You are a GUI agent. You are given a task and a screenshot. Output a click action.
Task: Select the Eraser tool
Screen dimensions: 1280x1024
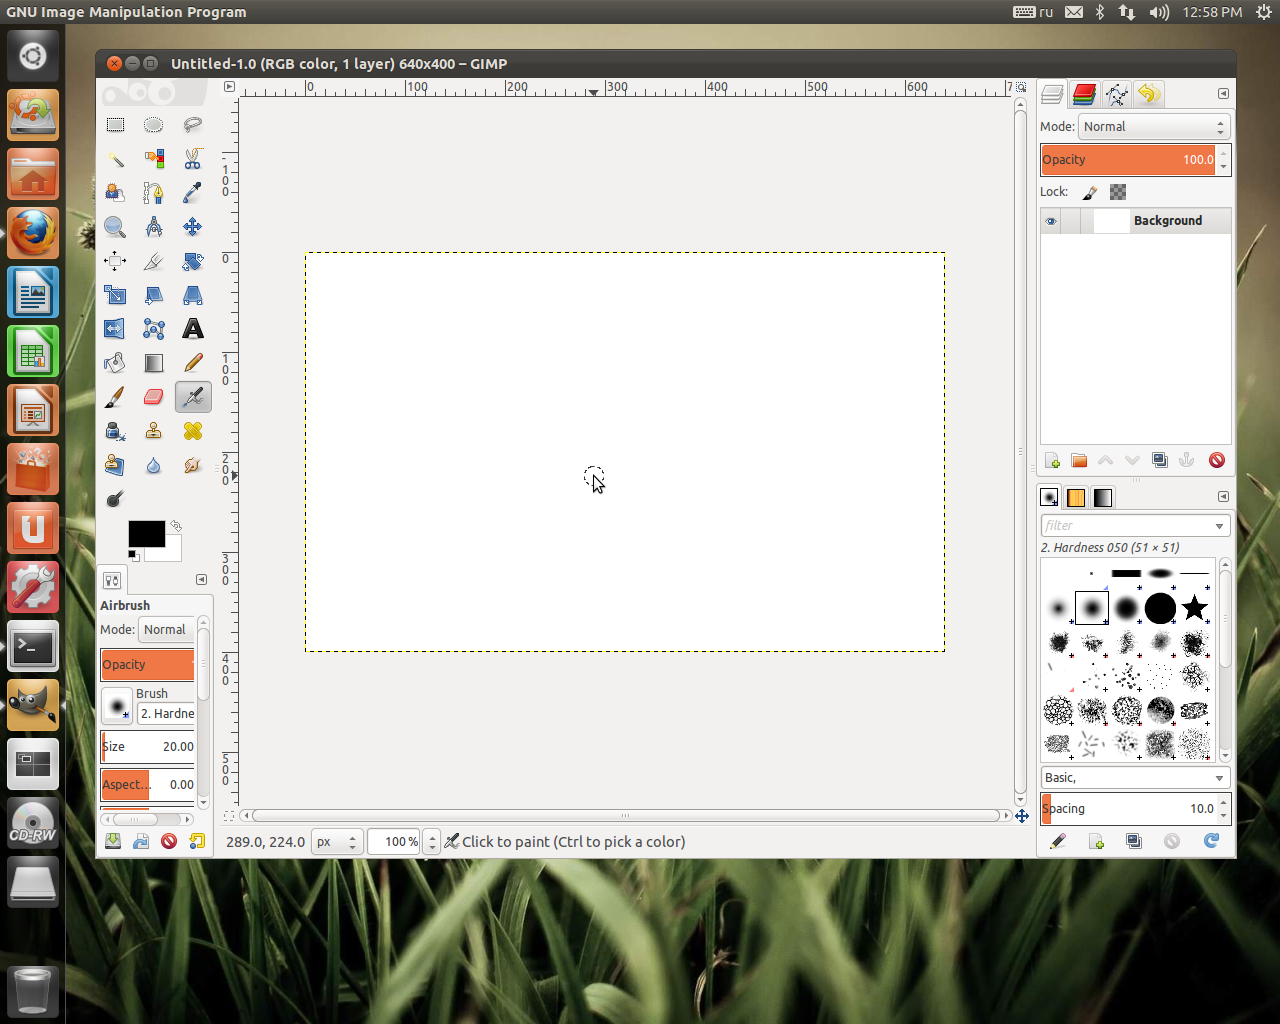tap(153, 397)
